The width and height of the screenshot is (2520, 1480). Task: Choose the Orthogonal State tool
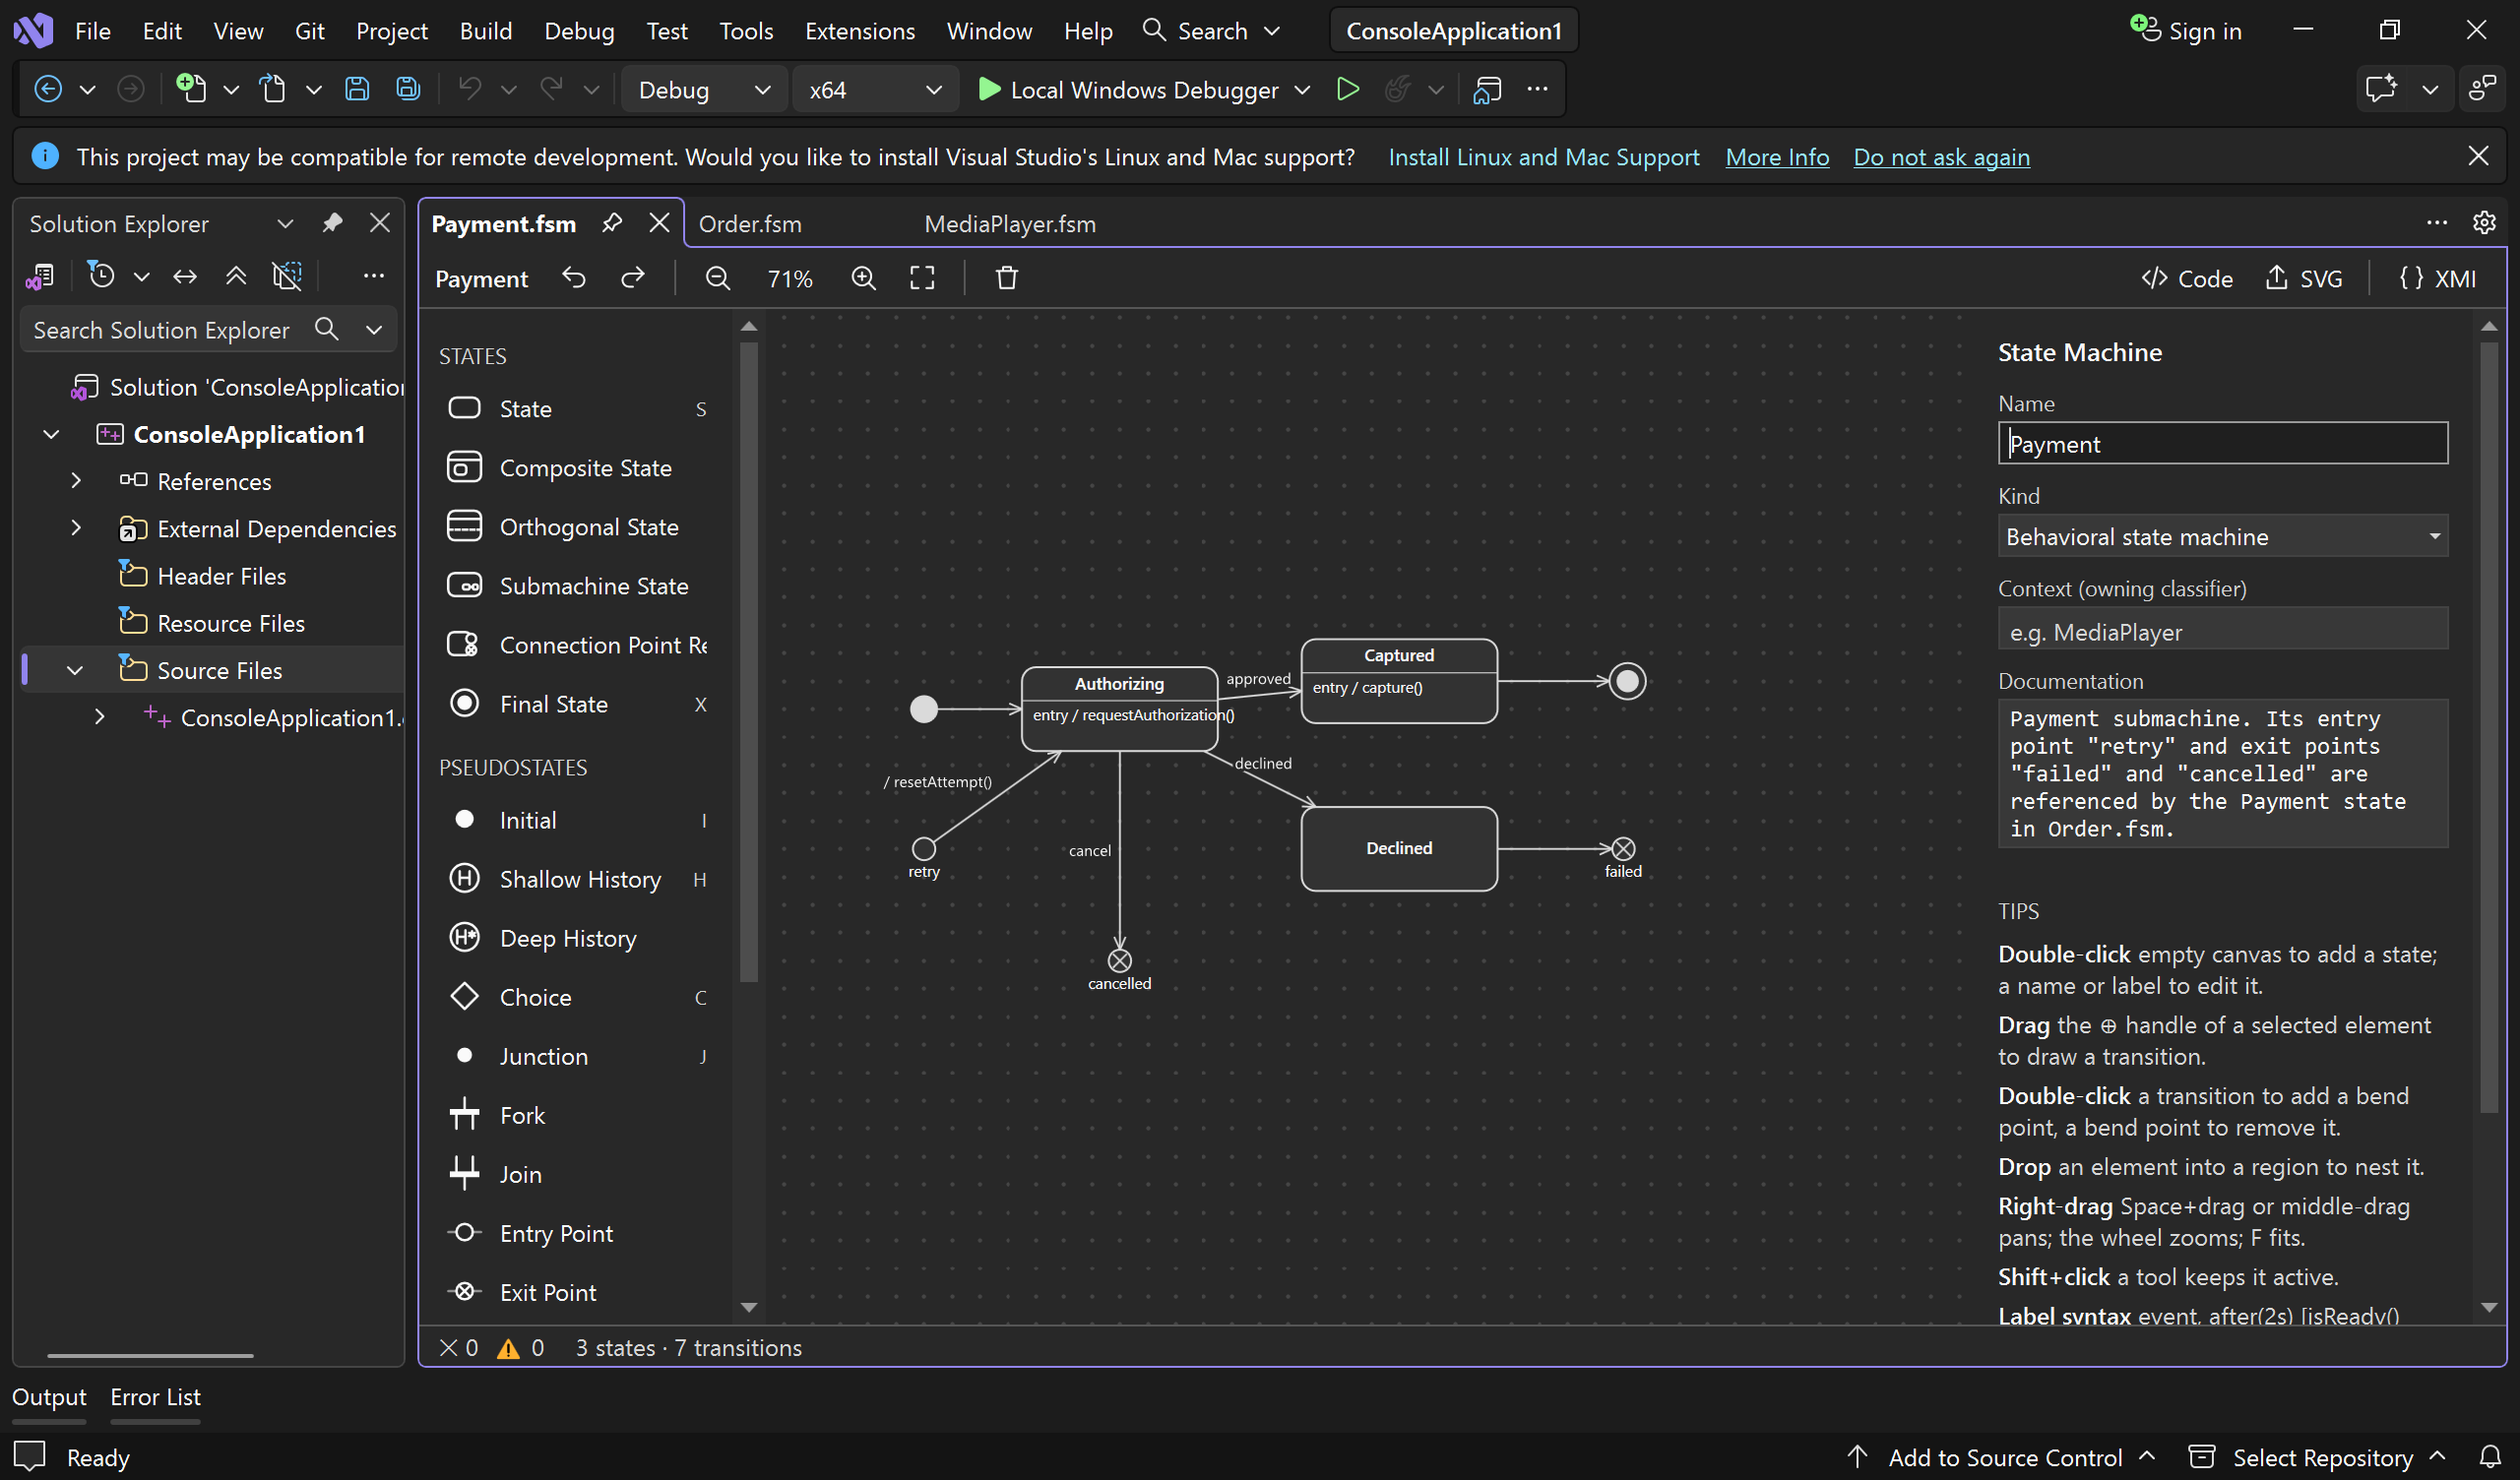coord(577,527)
